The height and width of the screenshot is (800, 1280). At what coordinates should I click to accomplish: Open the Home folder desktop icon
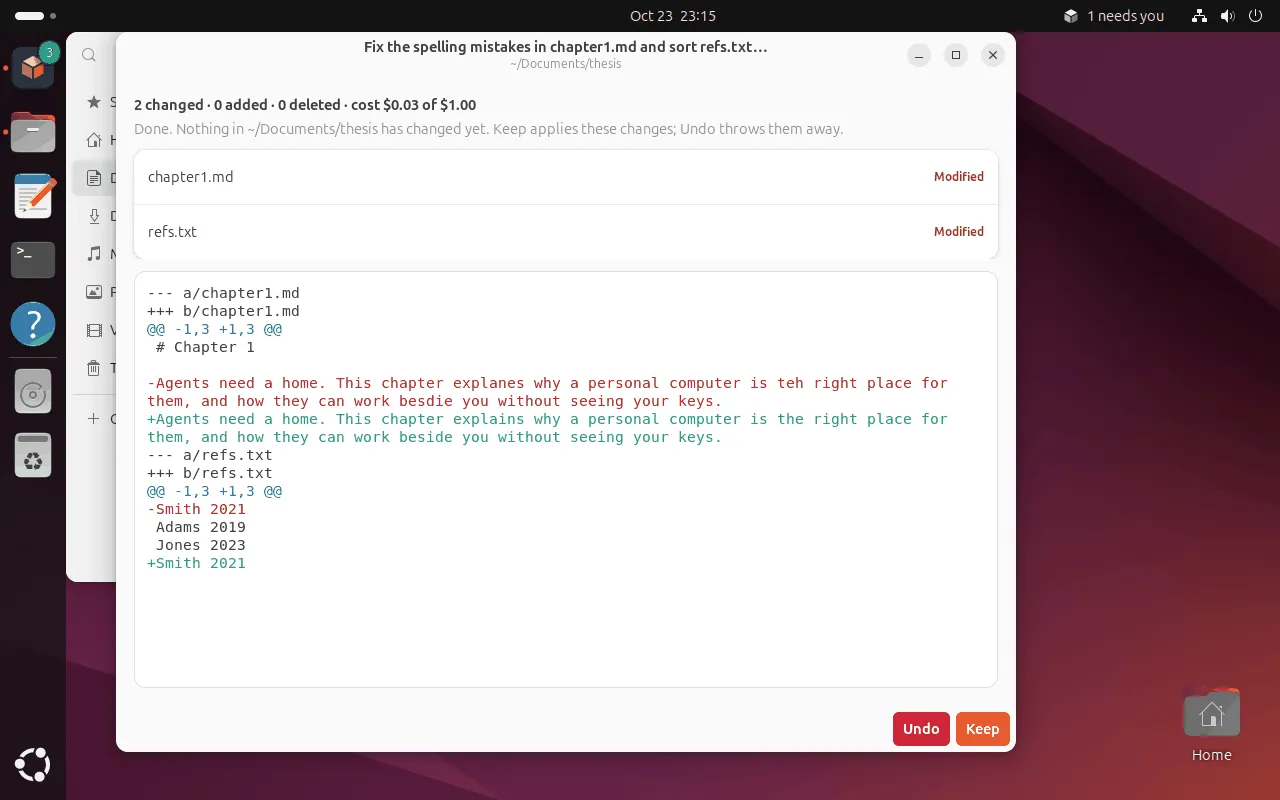[x=1212, y=725]
